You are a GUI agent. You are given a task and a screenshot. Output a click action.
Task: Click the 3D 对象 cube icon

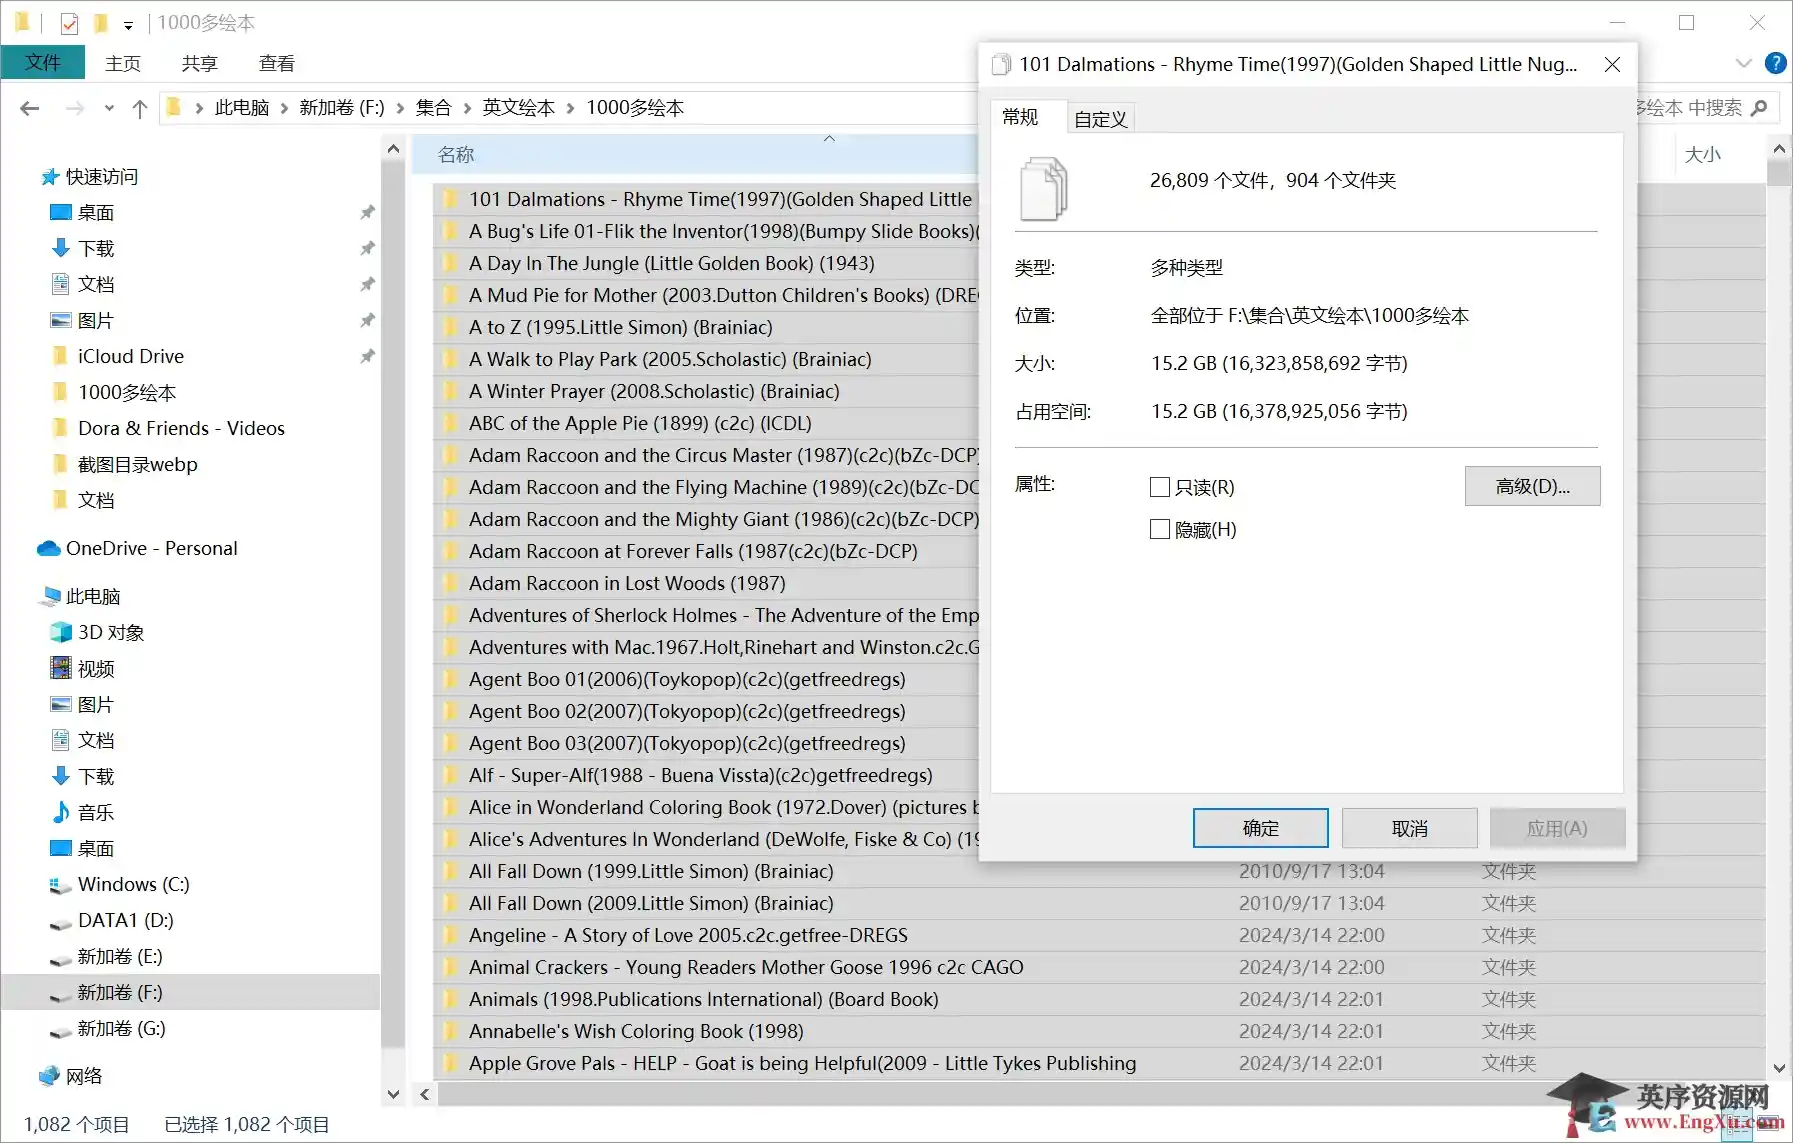60,632
